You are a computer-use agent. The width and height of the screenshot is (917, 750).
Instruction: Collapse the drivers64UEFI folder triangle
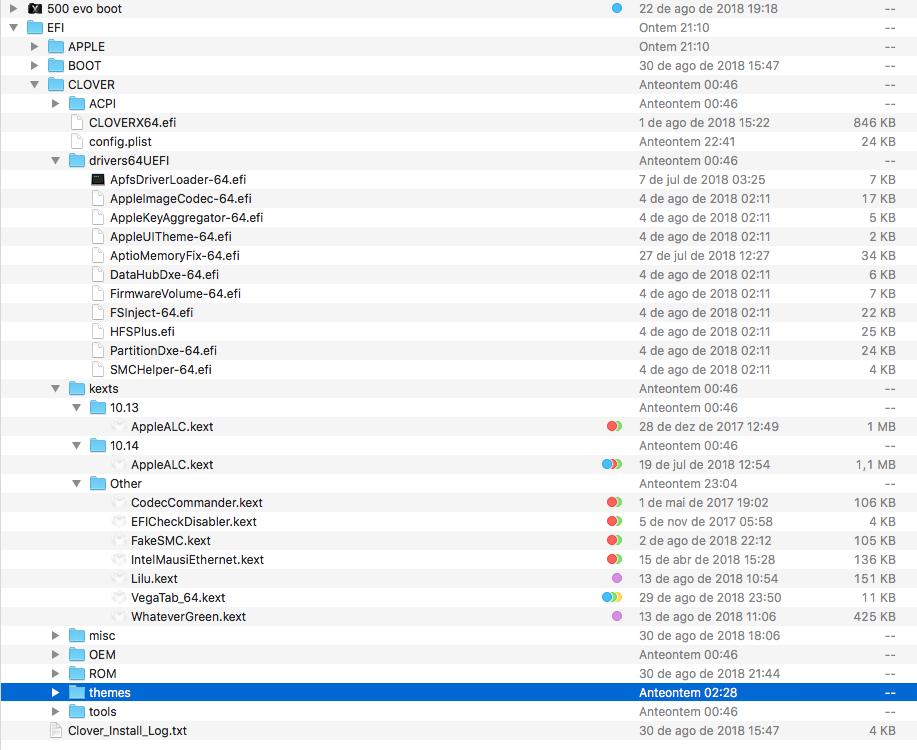[56, 161]
